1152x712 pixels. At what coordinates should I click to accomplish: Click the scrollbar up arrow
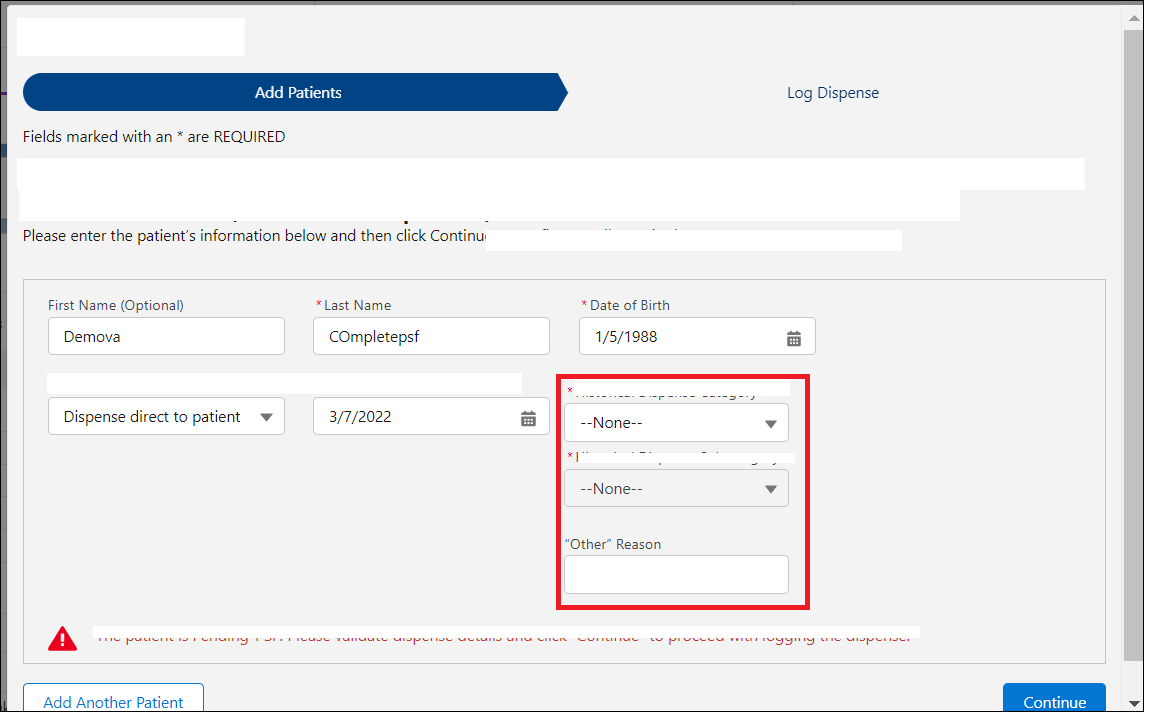click(x=1132, y=17)
